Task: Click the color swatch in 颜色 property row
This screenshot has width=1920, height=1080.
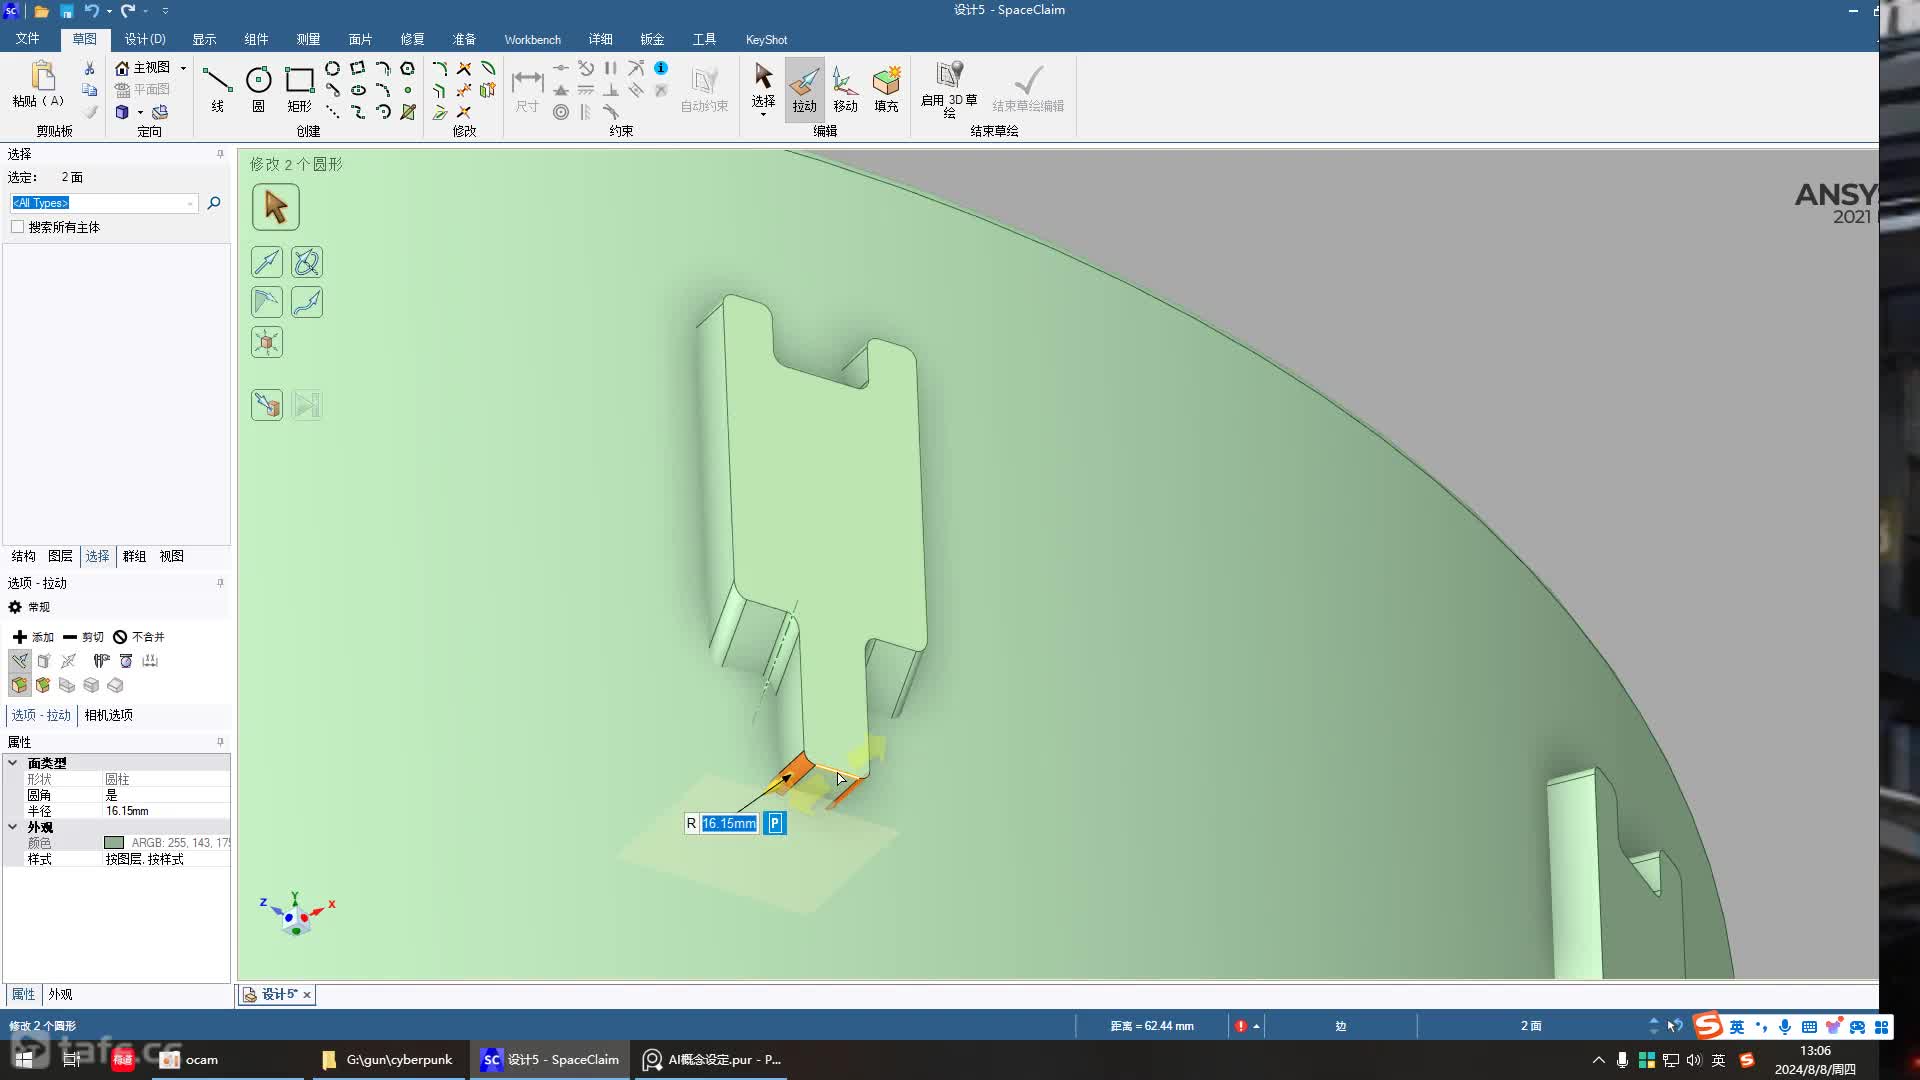Action: [x=114, y=843]
